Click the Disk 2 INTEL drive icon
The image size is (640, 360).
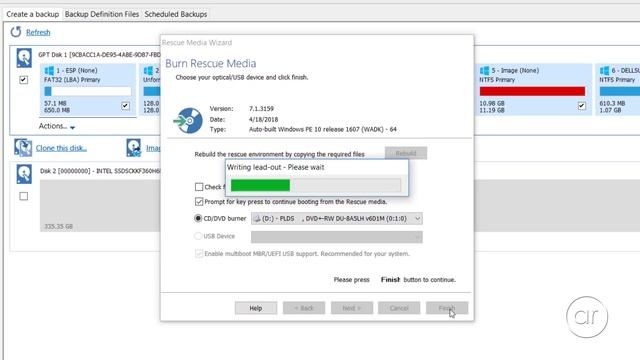point(24,174)
